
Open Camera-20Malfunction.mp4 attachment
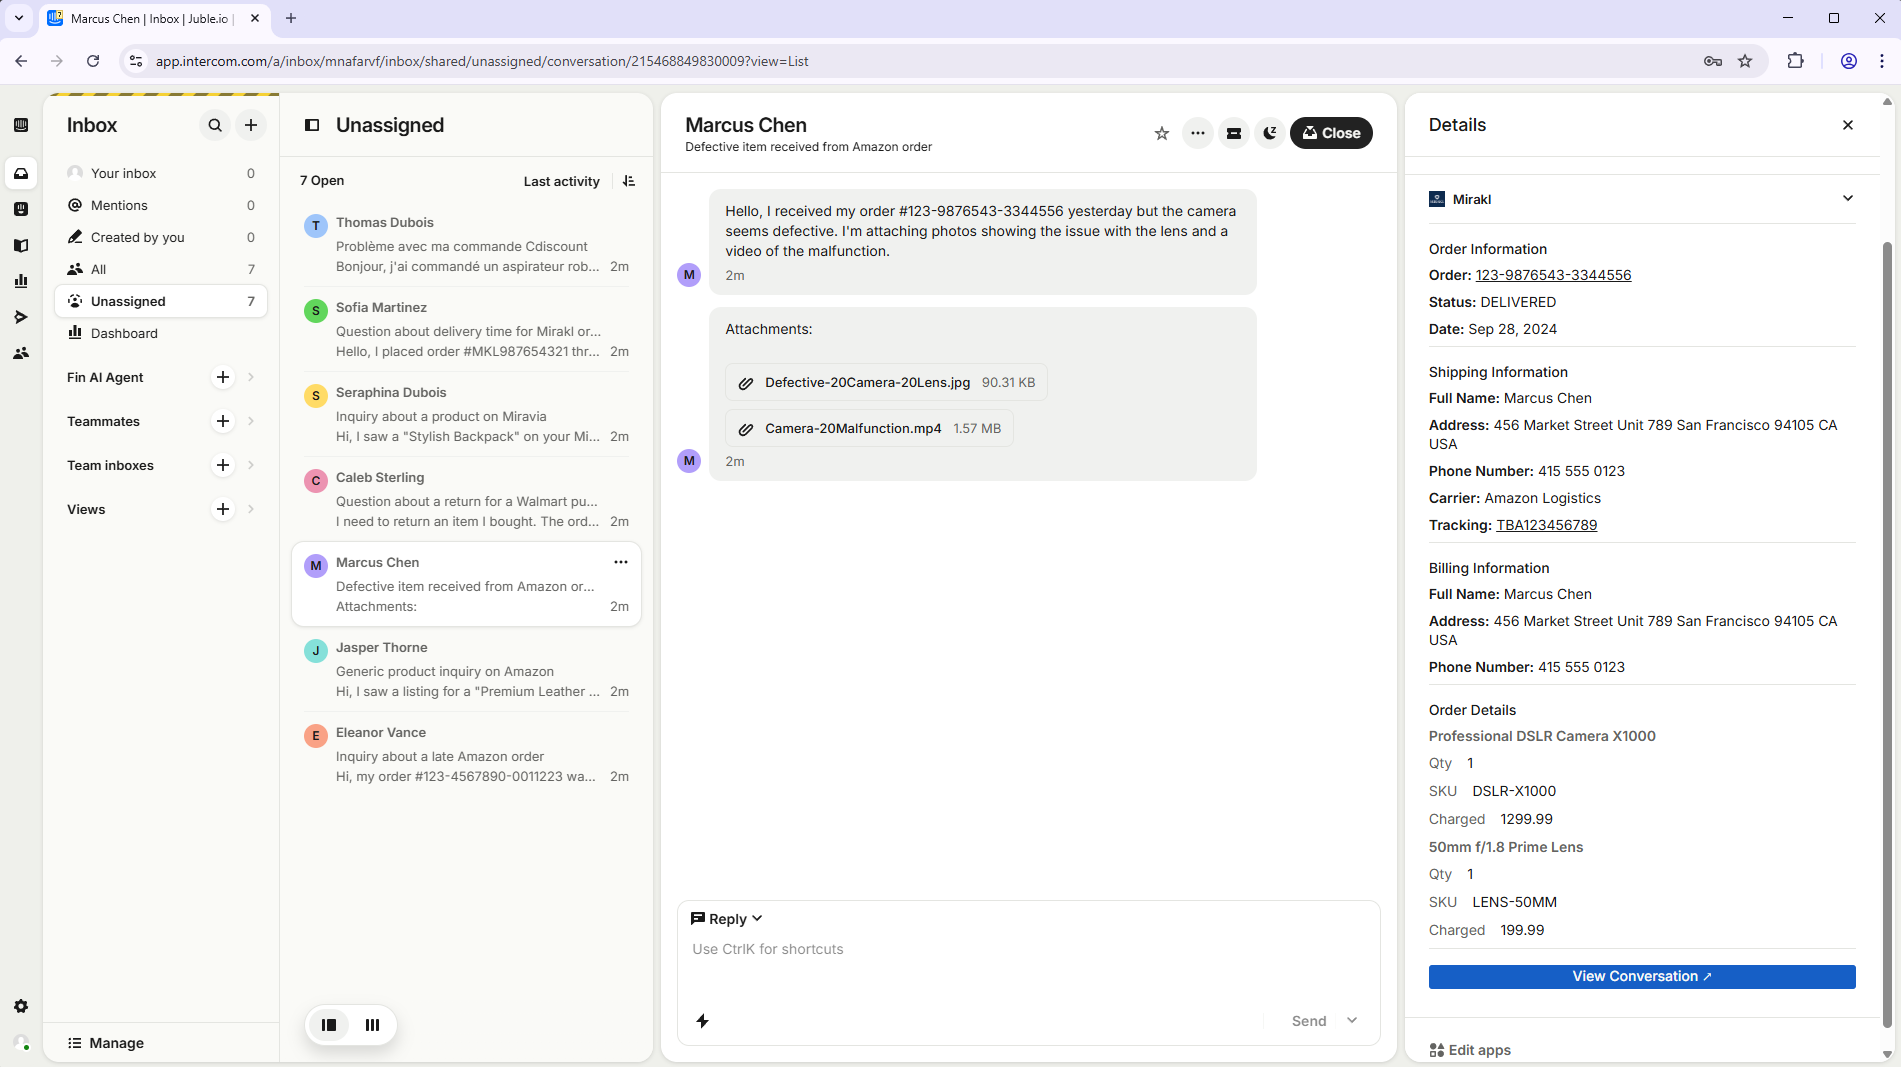click(x=869, y=428)
